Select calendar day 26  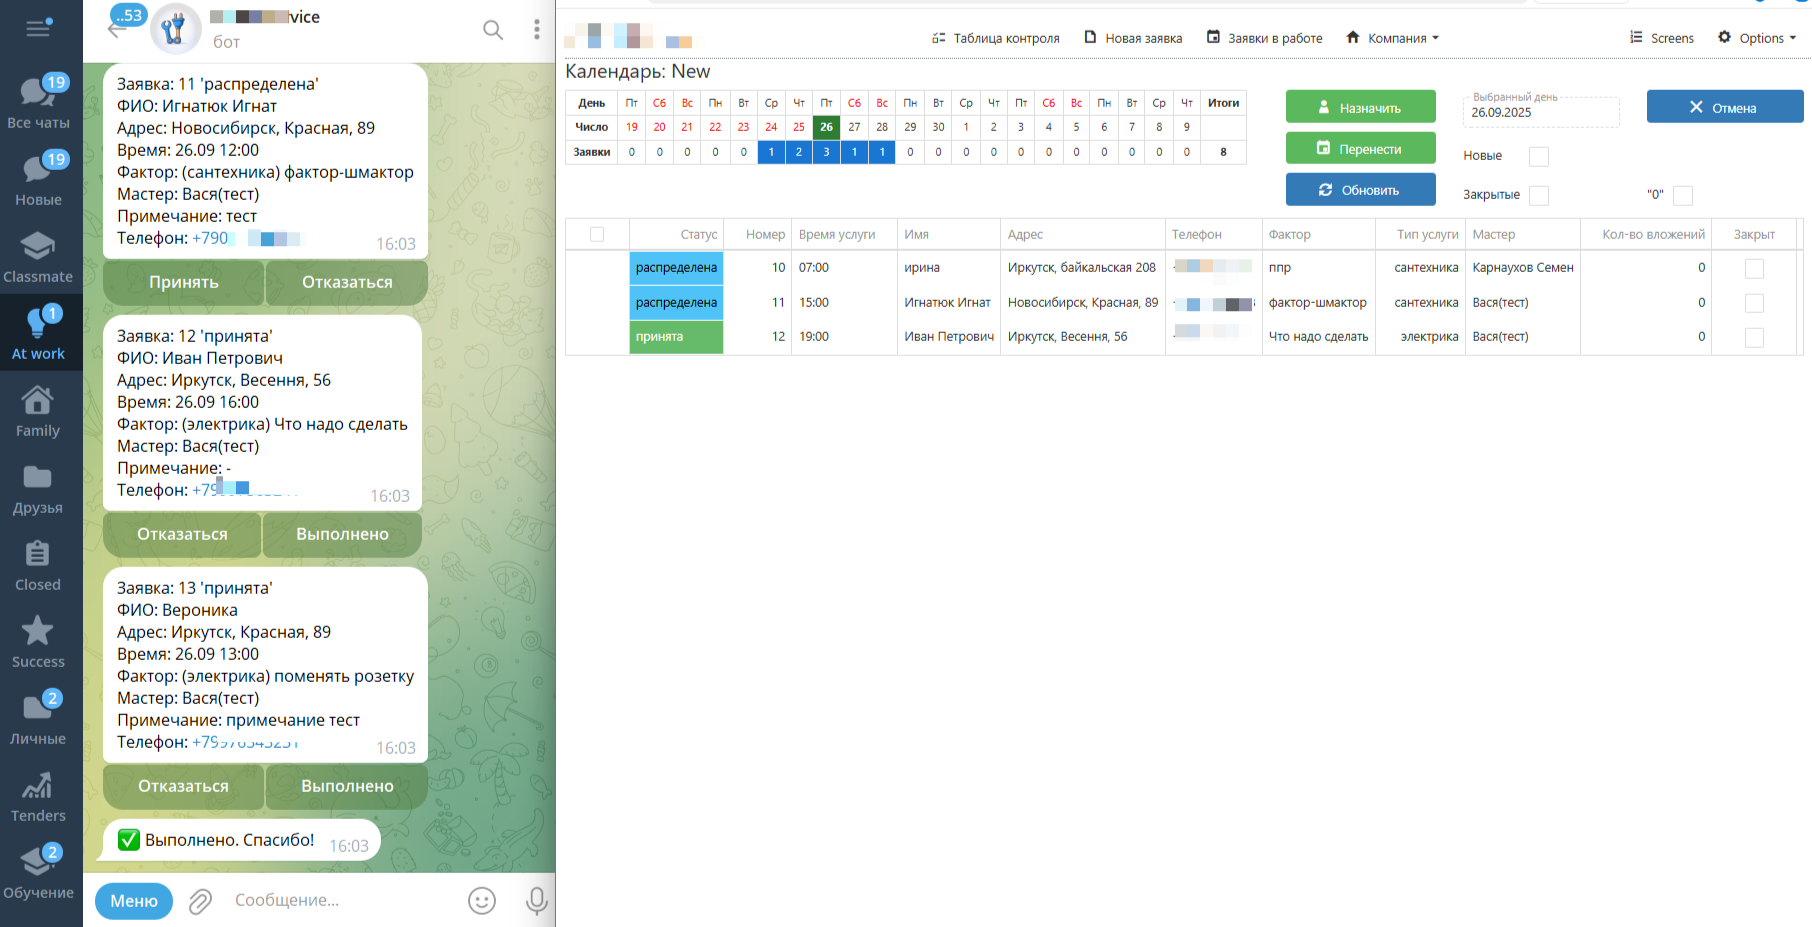pyautogui.click(x=826, y=127)
